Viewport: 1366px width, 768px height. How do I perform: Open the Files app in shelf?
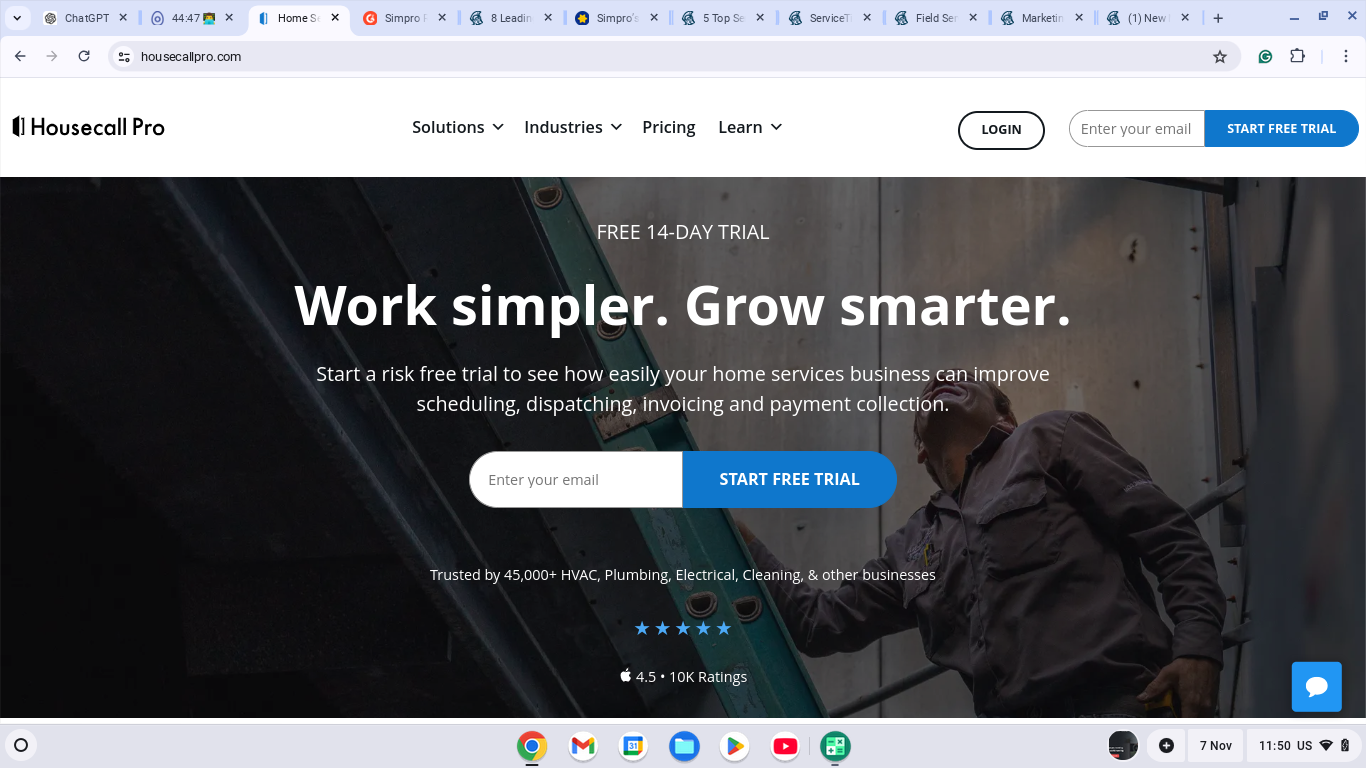(684, 746)
